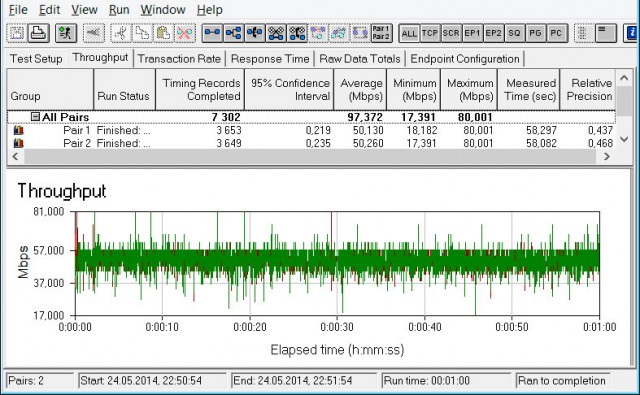640x395 pixels.
Task: Open the View menu
Action: pyautogui.click(x=84, y=10)
